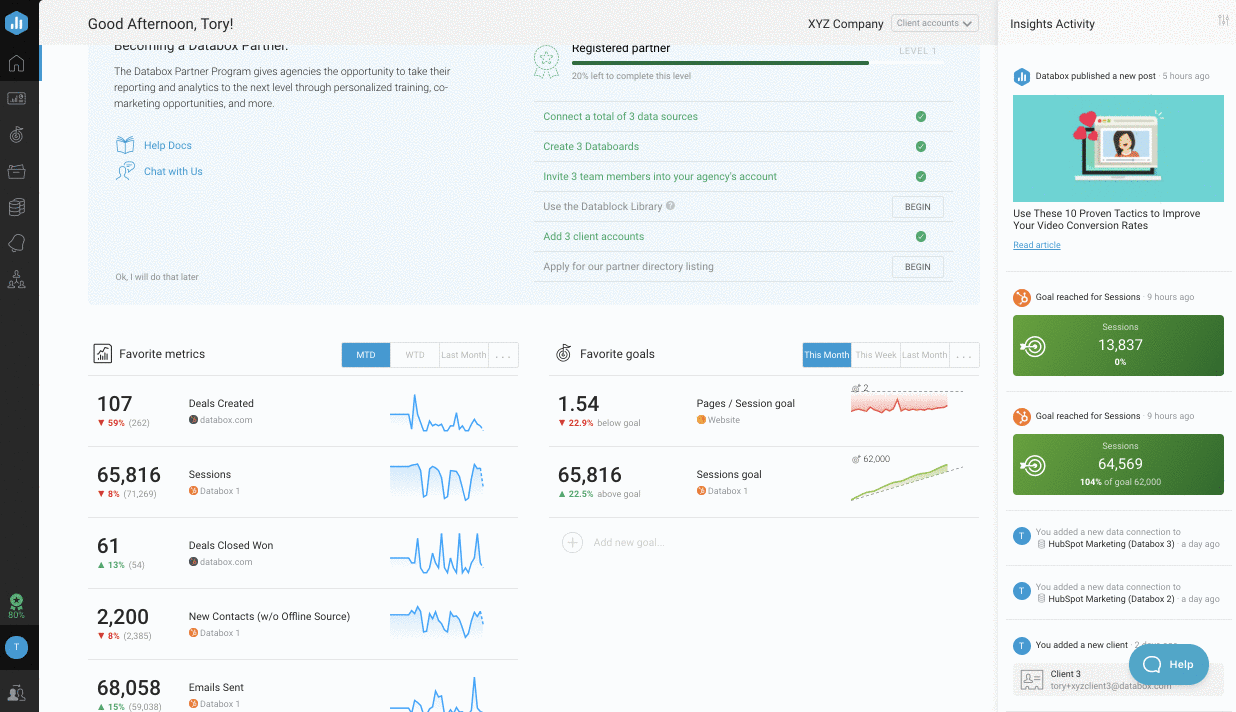
Task: Click Add new goal... text
Action: coord(628,542)
